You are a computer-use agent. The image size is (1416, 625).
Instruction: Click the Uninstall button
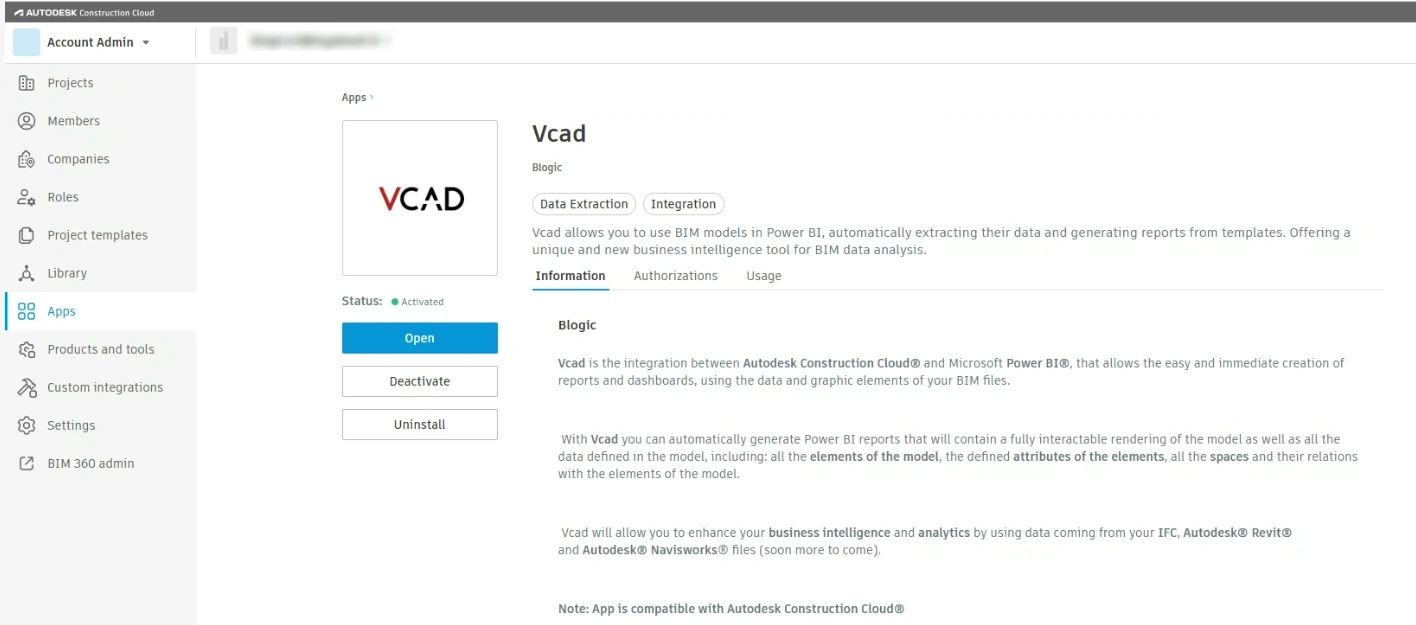[x=420, y=424]
